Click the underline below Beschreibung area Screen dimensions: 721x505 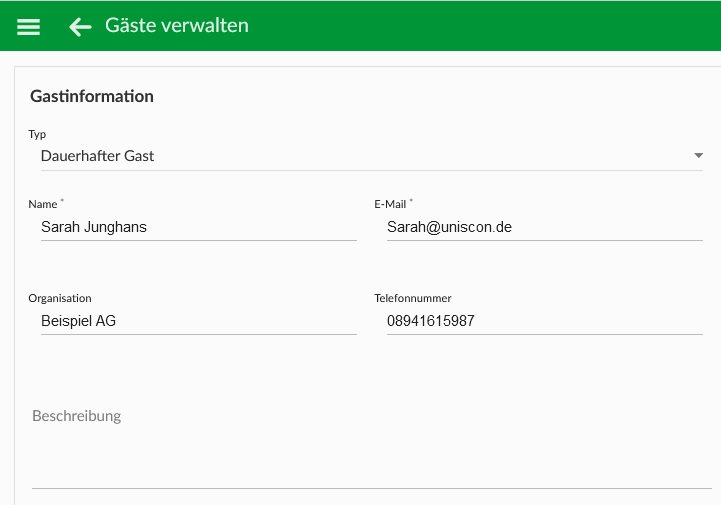point(372,488)
